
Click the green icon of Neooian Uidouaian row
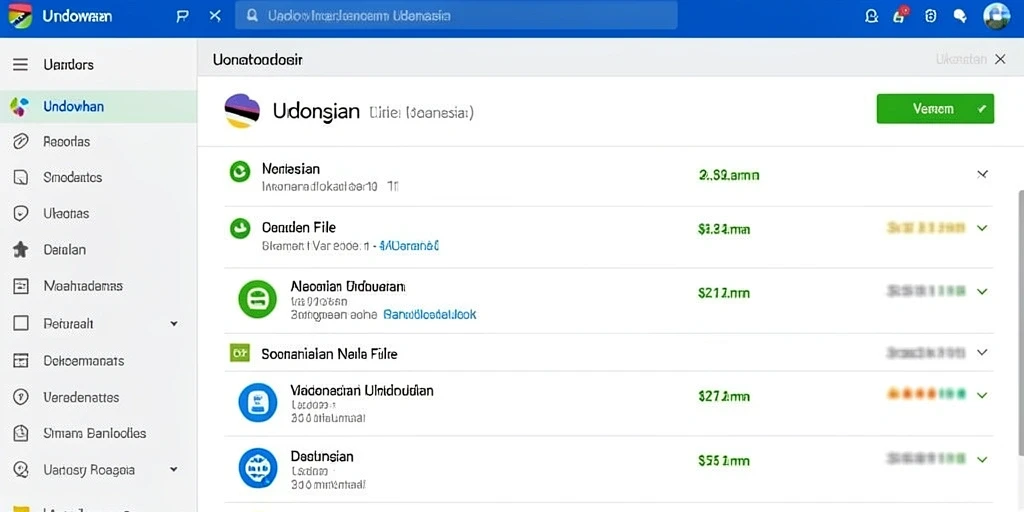(257, 298)
